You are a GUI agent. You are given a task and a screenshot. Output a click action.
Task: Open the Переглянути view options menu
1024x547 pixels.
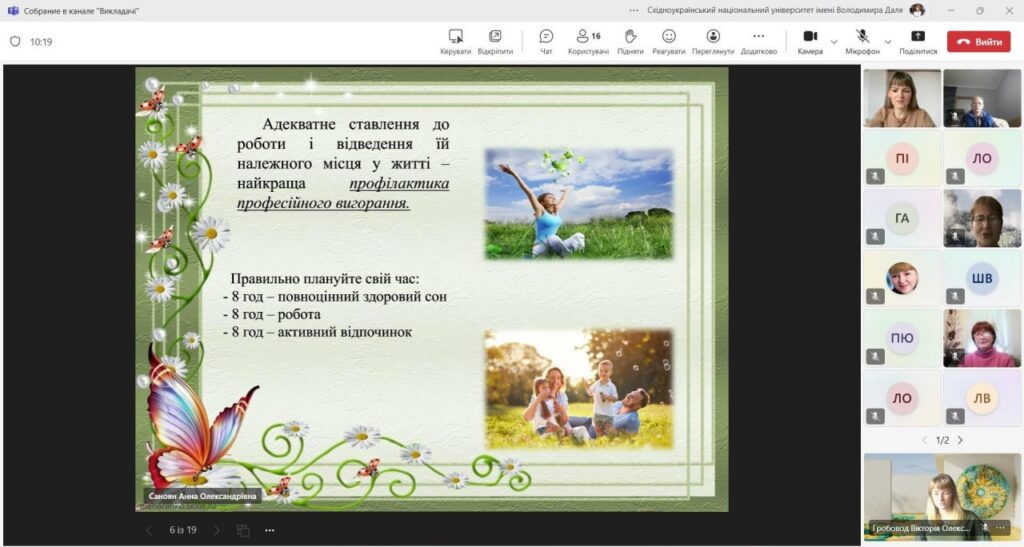click(x=713, y=37)
